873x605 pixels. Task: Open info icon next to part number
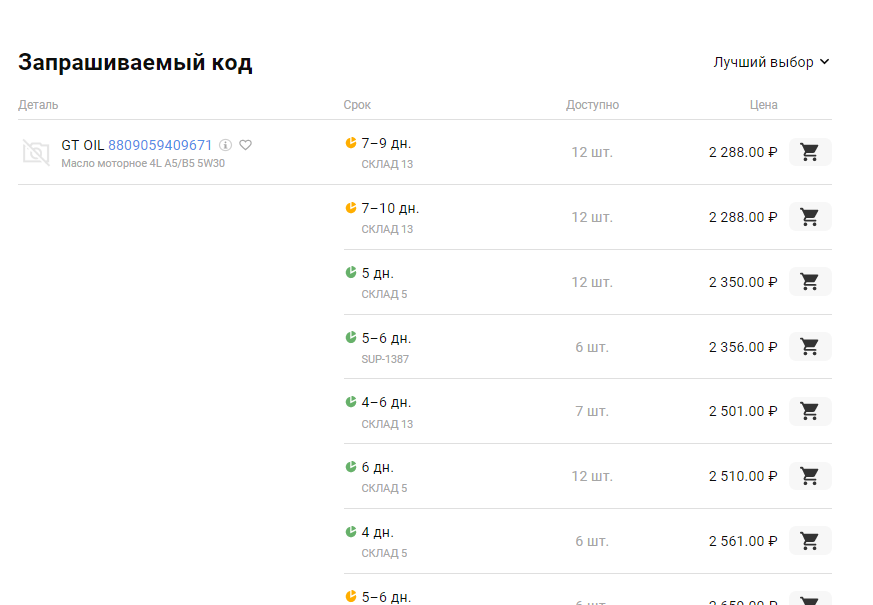[x=225, y=145]
